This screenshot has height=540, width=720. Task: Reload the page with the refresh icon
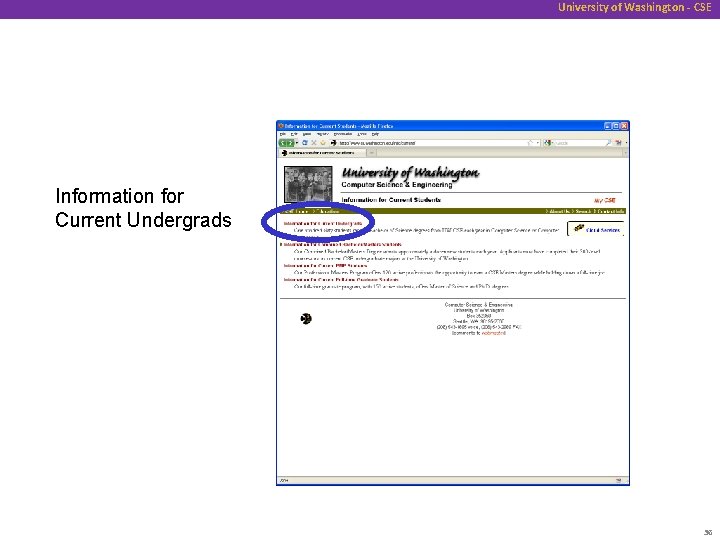coord(305,143)
